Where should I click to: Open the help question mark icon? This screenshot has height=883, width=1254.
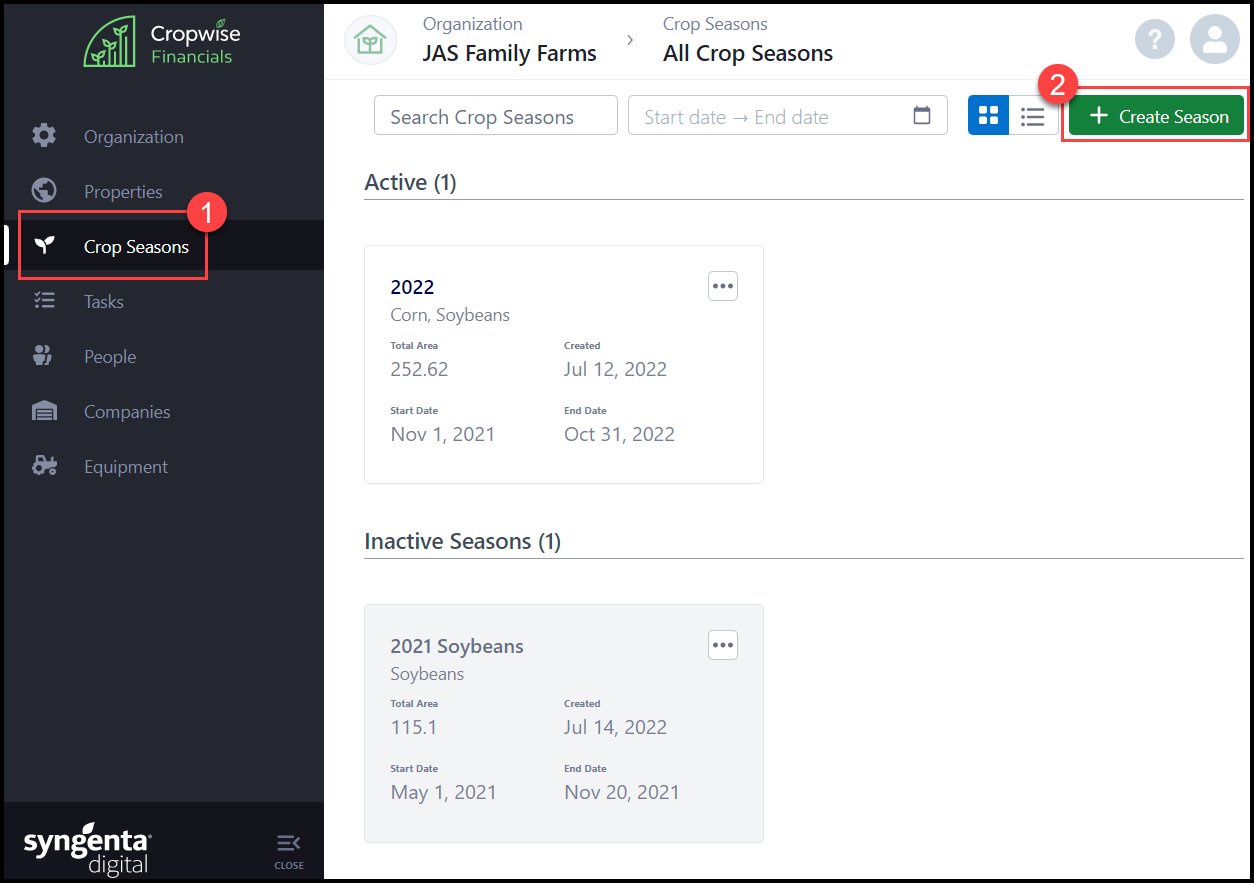1155,40
